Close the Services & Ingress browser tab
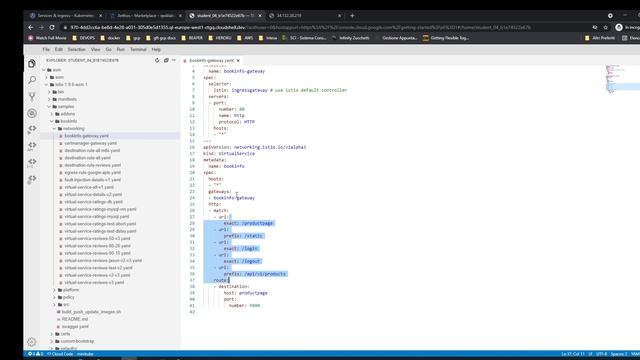Screen dimensions: 640x360 pyautogui.click(x=101, y=16)
